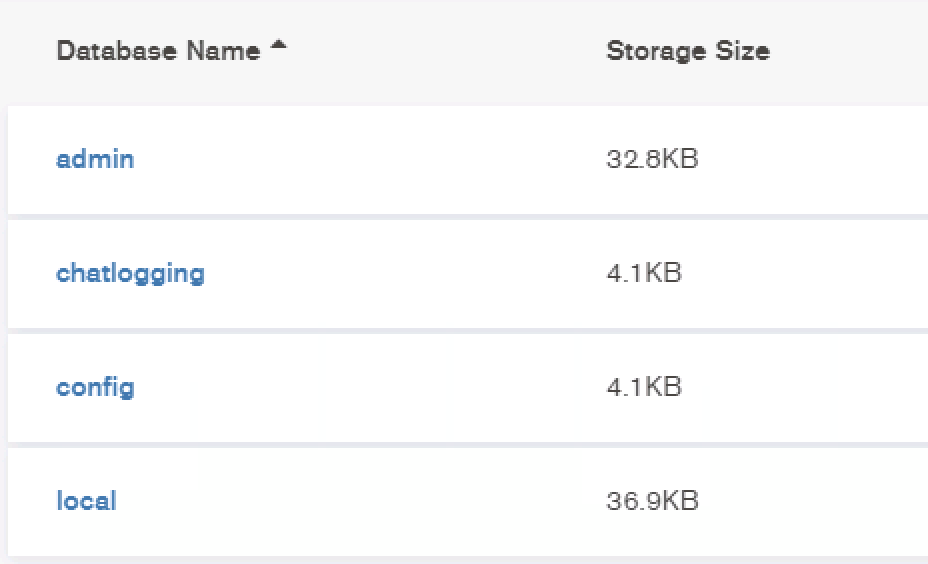Screen dimensions: 928x564
Task: Open the config database link
Action: point(95,387)
